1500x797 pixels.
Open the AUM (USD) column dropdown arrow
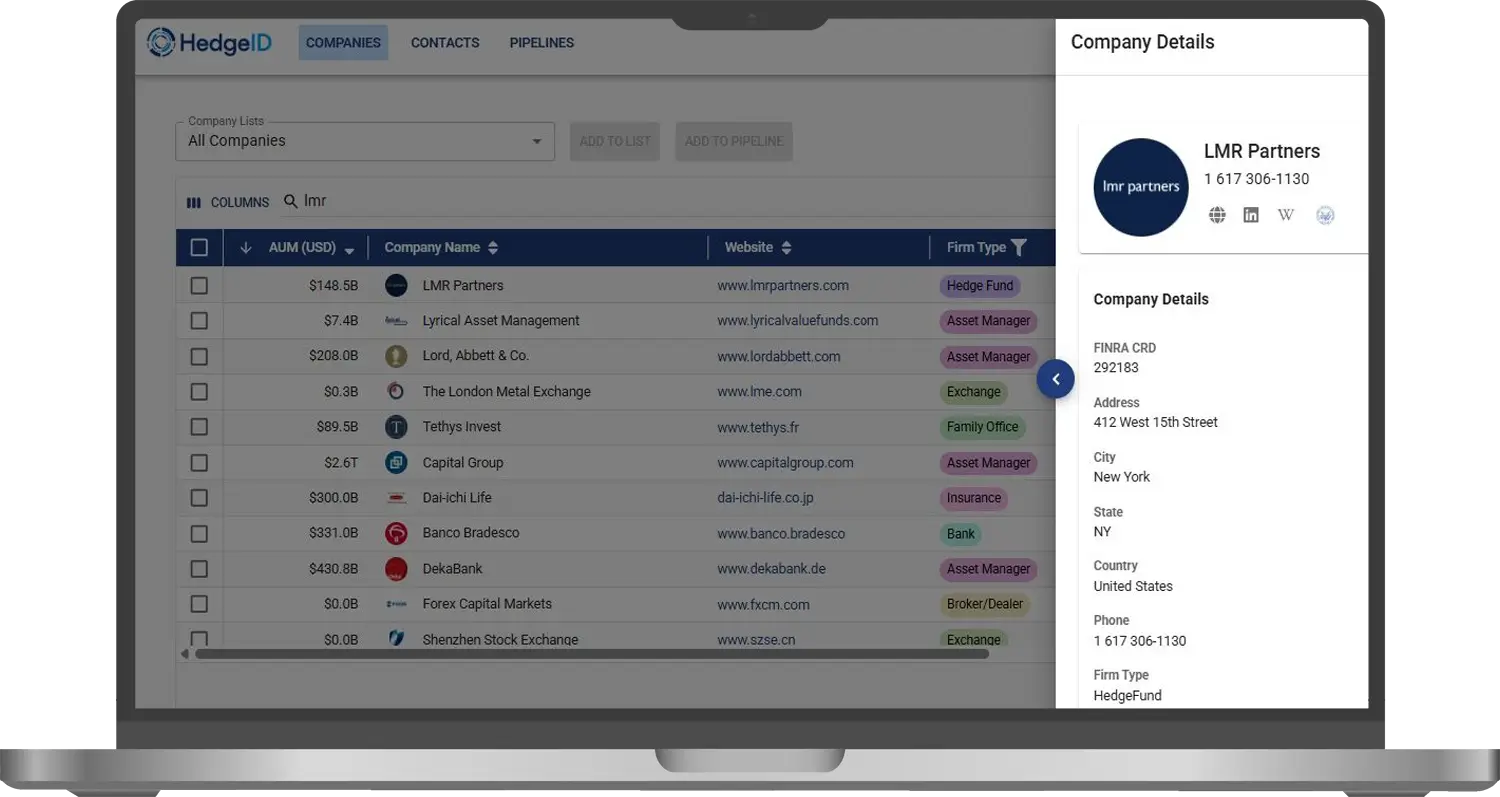(350, 250)
